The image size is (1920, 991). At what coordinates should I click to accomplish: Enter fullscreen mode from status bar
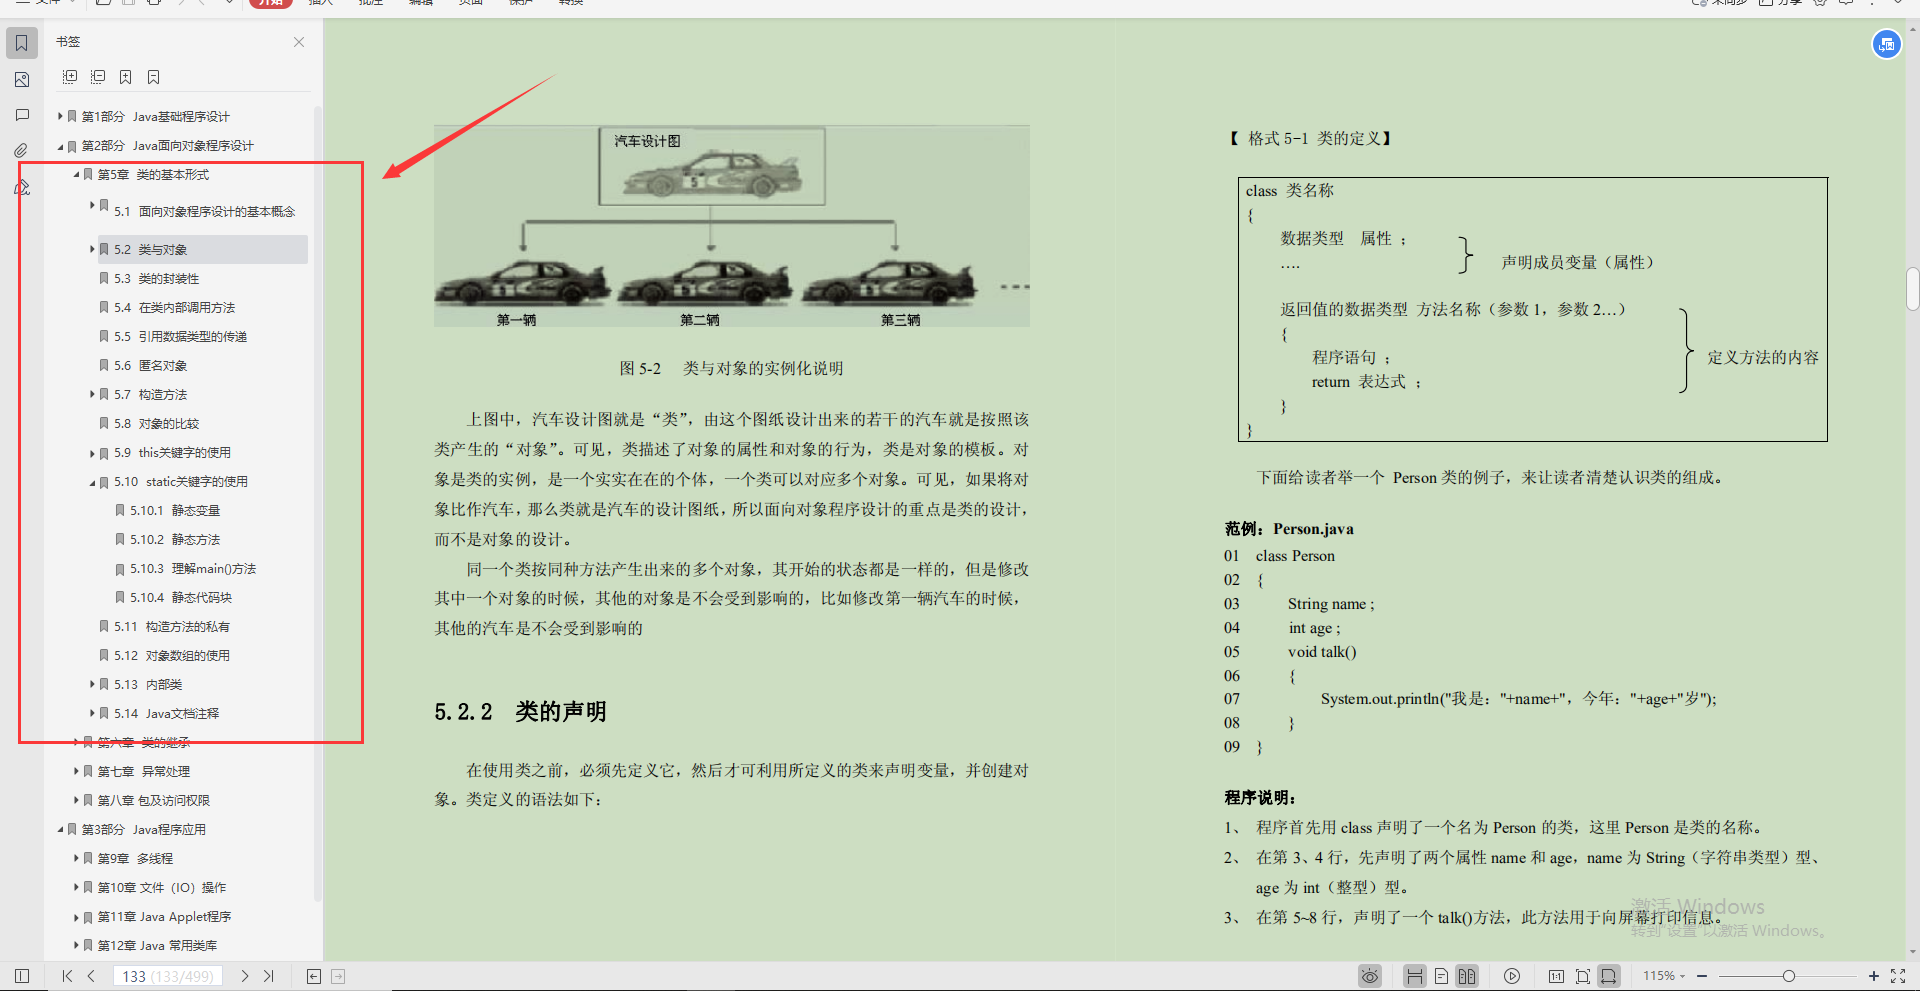(1898, 976)
